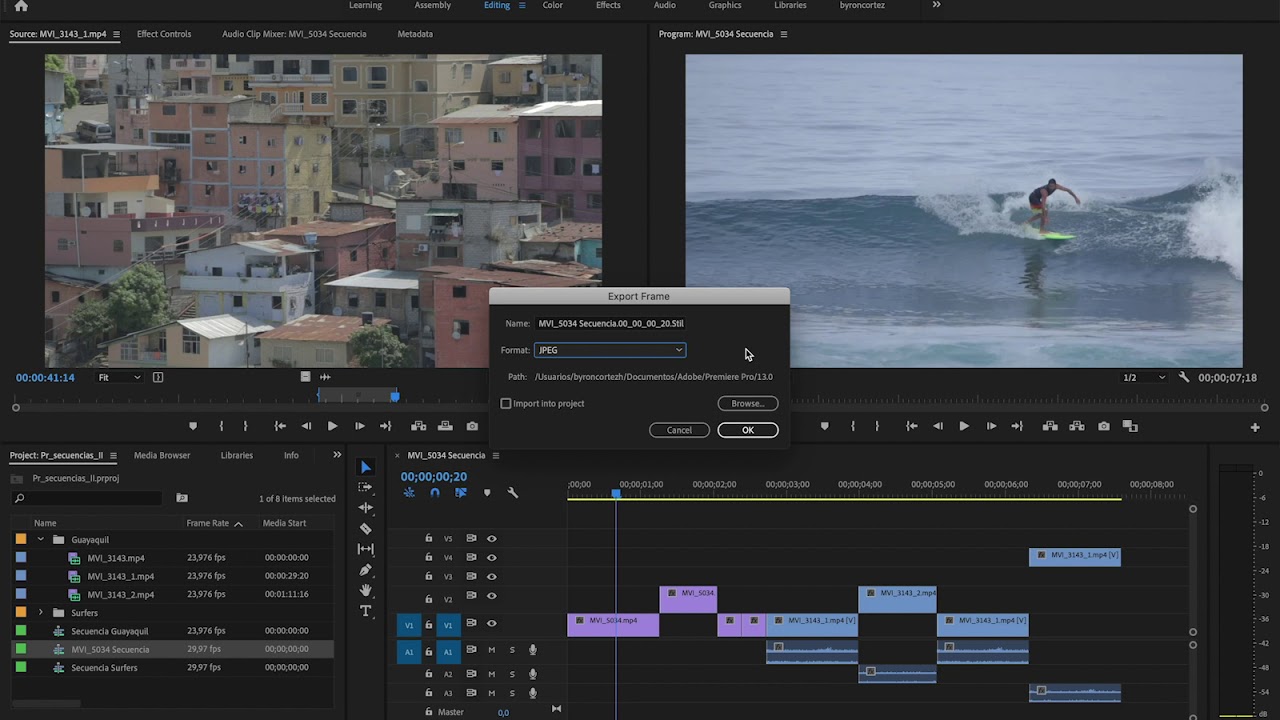The height and width of the screenshot is (720, 1280).
Task: Open Program playback resolution 1/2 dropdown
Action: coord(1144,377)
